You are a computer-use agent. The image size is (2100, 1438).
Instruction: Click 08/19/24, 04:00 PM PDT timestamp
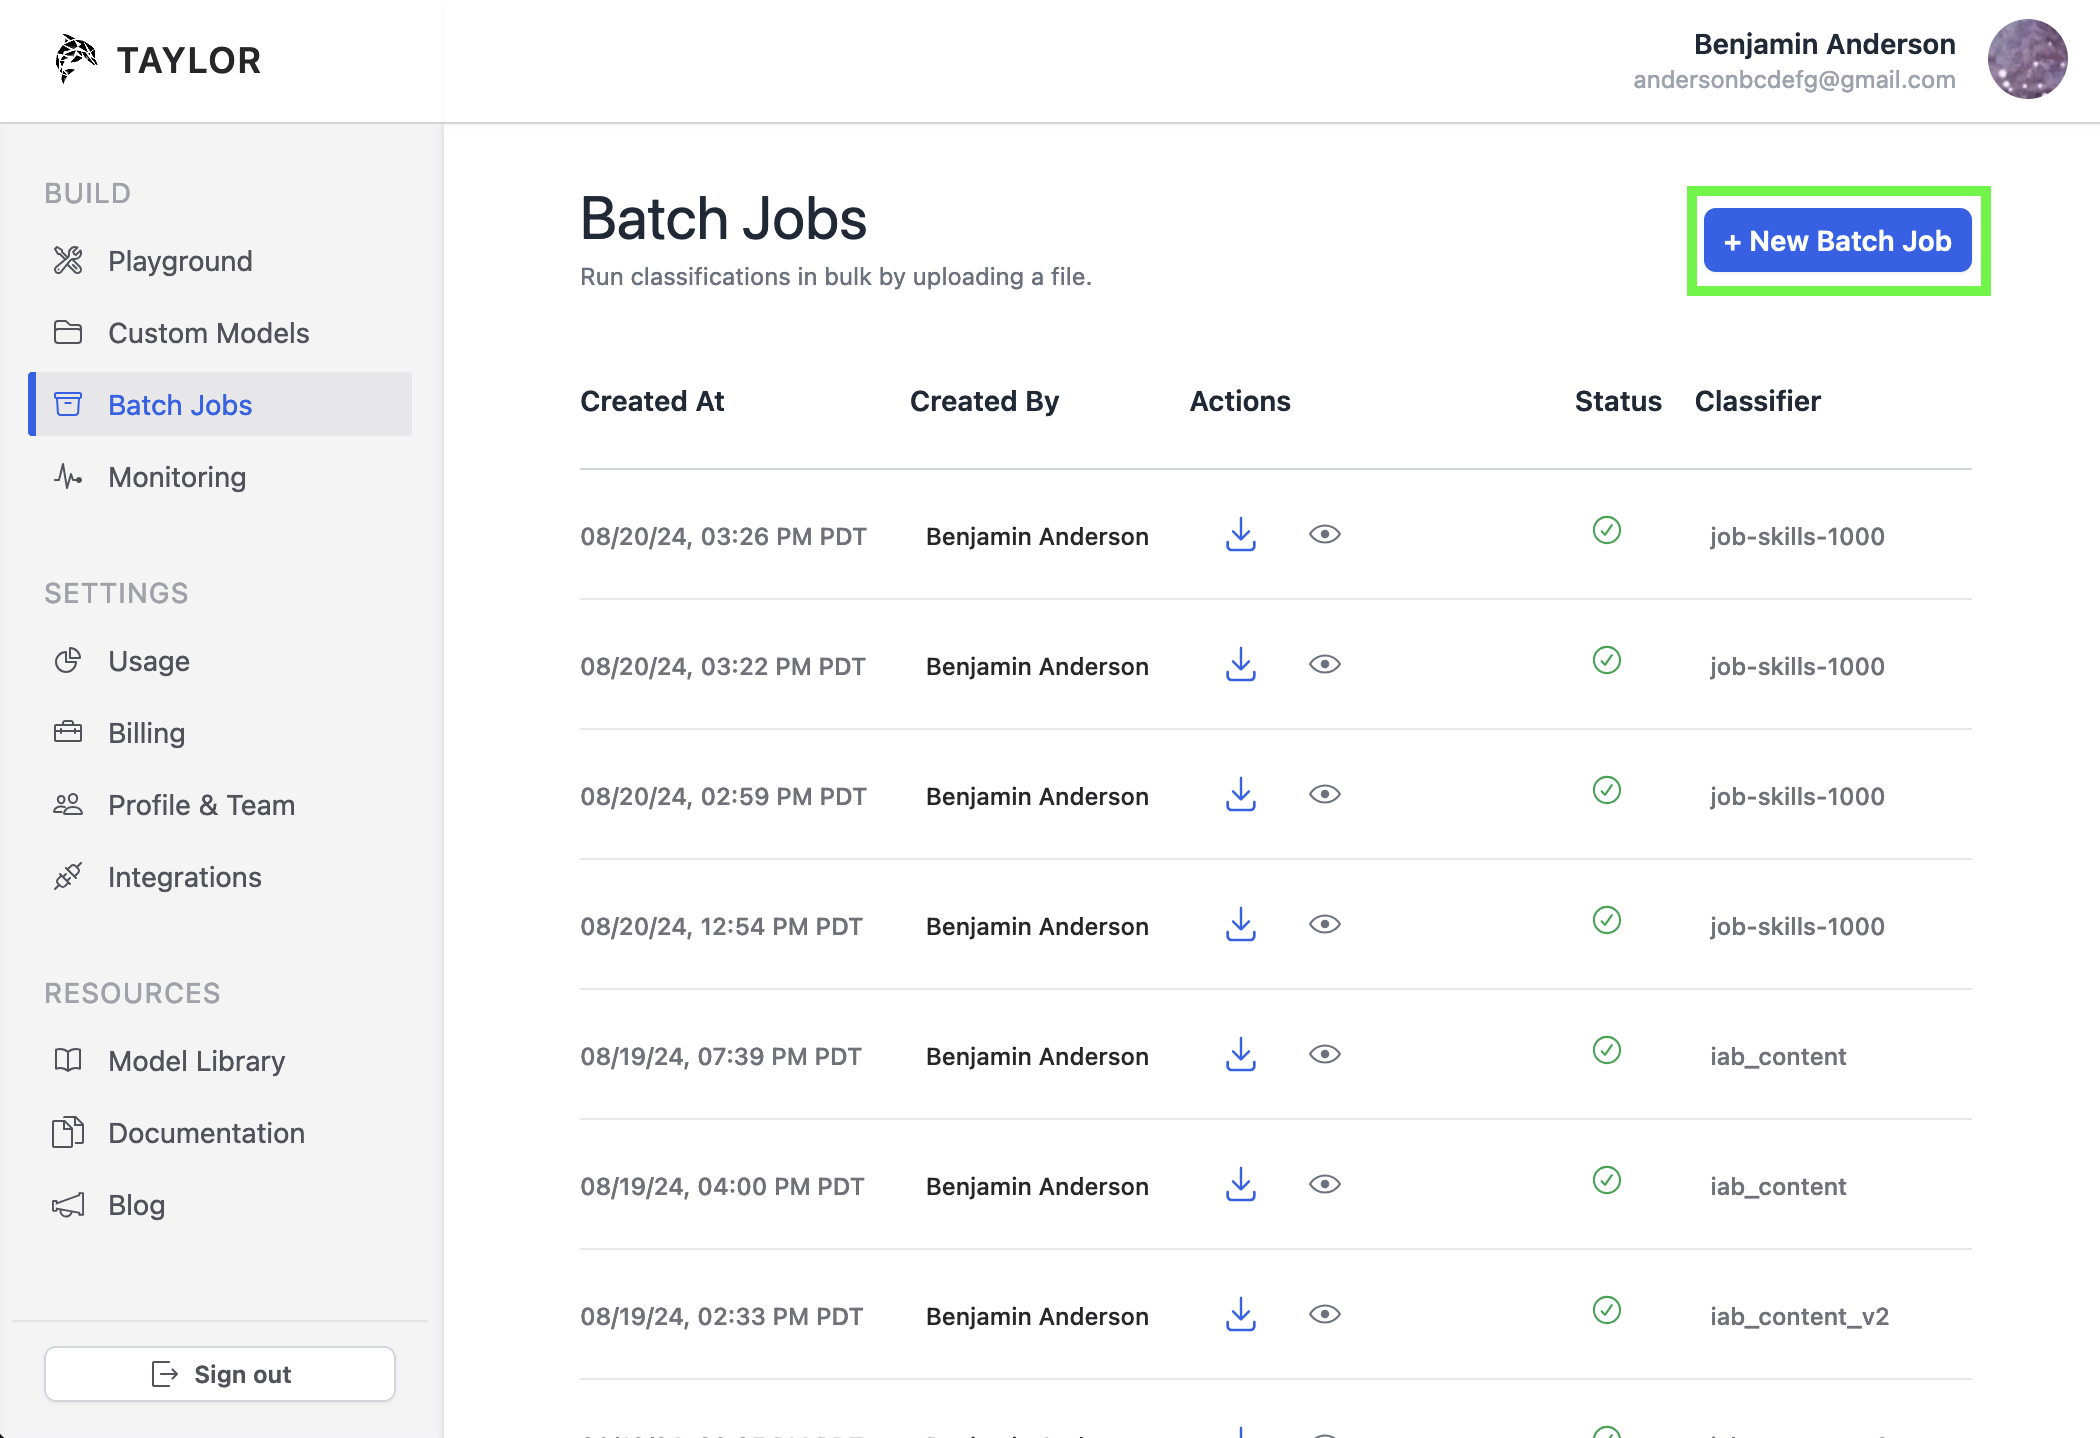tap(722, 1186)
